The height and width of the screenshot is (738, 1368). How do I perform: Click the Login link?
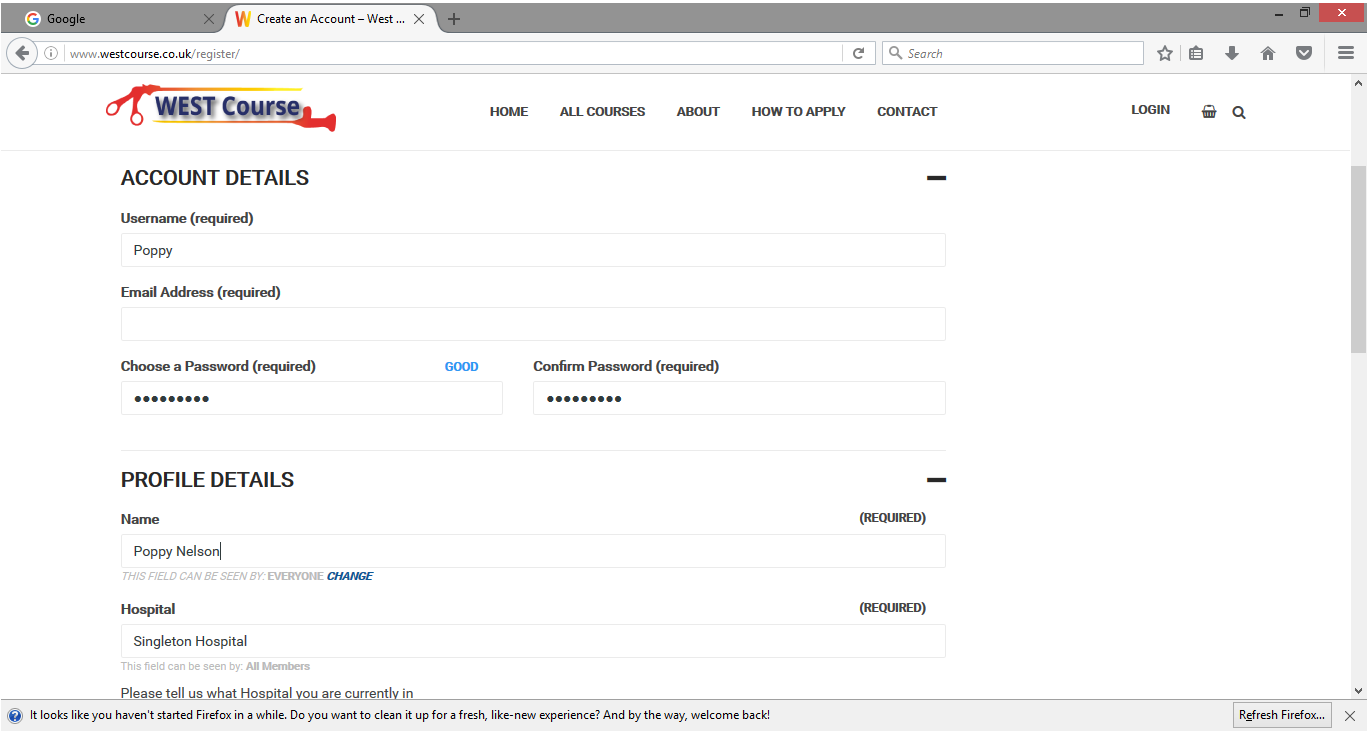(1150, 110)
